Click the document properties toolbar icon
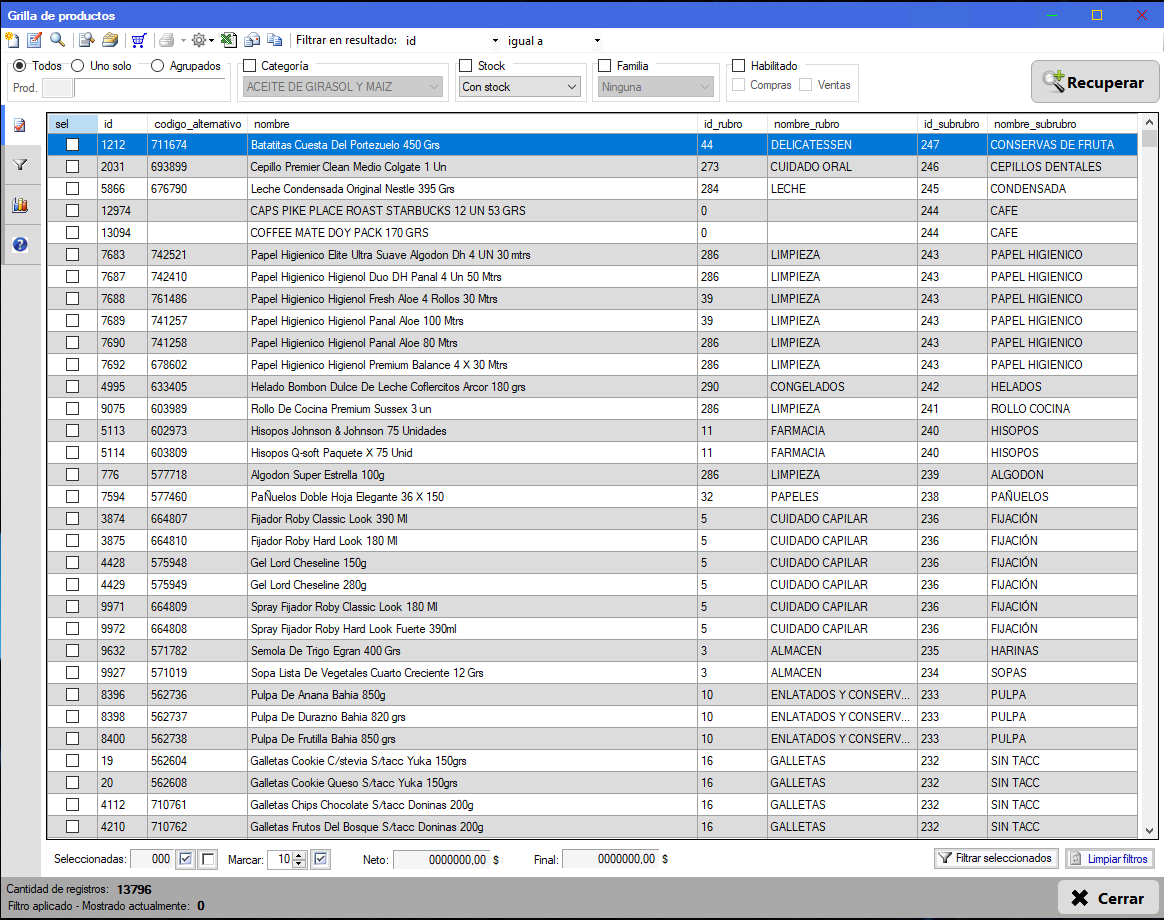 (87, 40)
